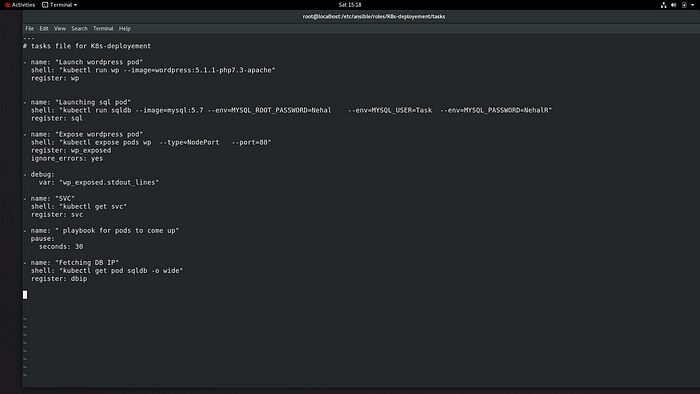Click the kubectl run wp shell line
700x394 pixels.
click(153, 70)
